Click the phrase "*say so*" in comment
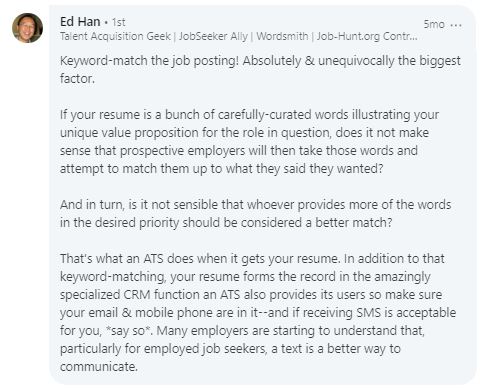Viewport: 491px width, 388px height. 129,330
